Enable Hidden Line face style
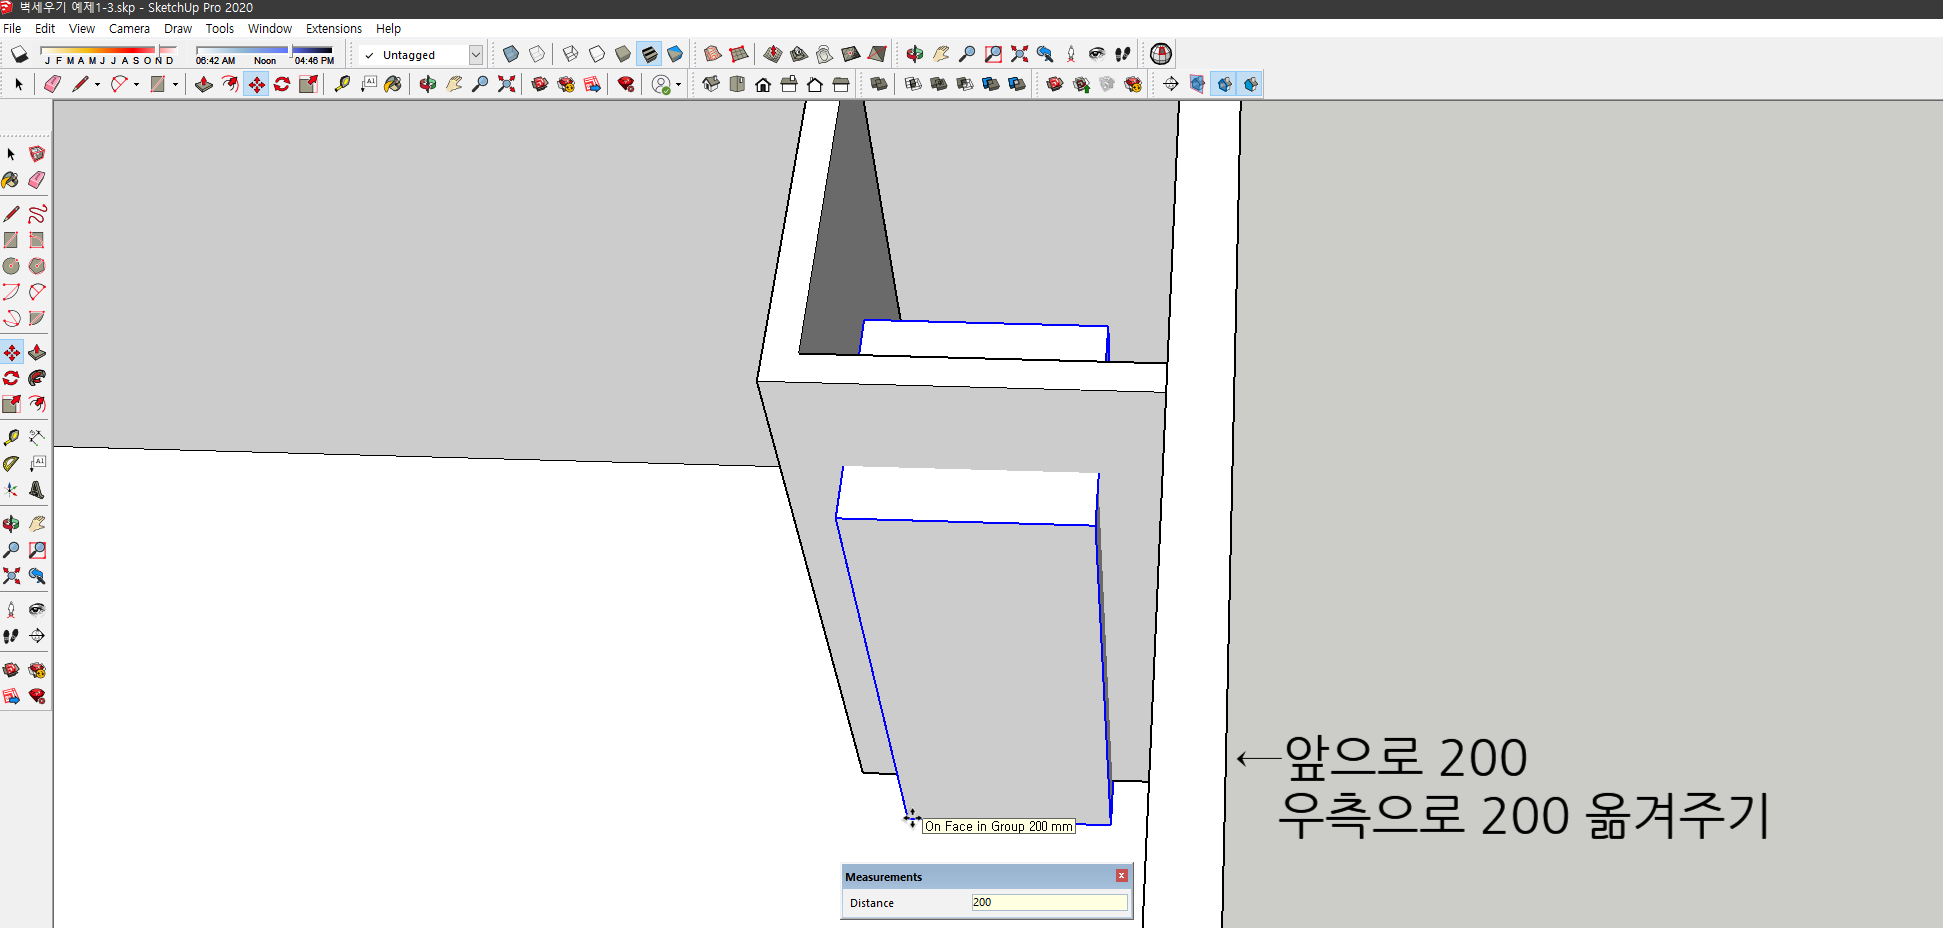 coord(597,54)
